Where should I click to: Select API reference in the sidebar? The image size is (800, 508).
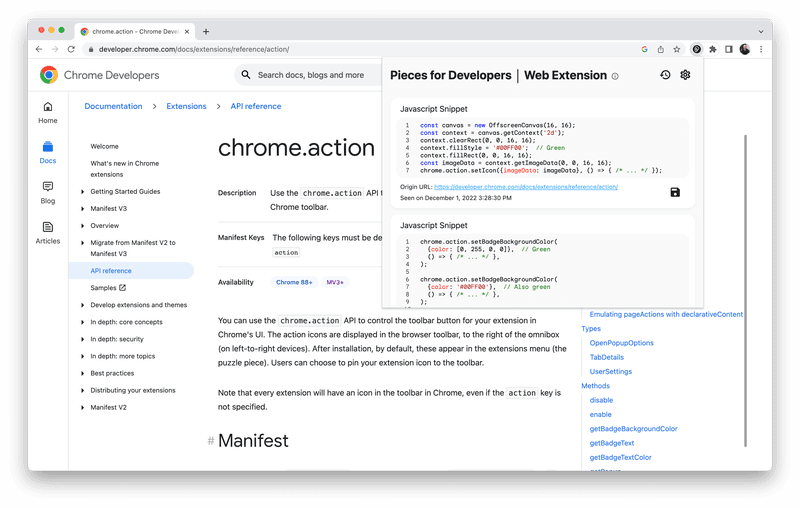pos(110,270)
